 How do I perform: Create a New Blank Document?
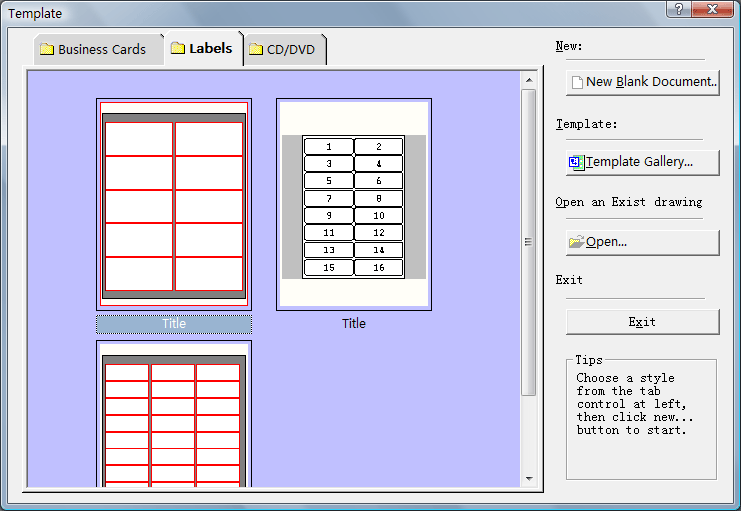click(643, 83)
